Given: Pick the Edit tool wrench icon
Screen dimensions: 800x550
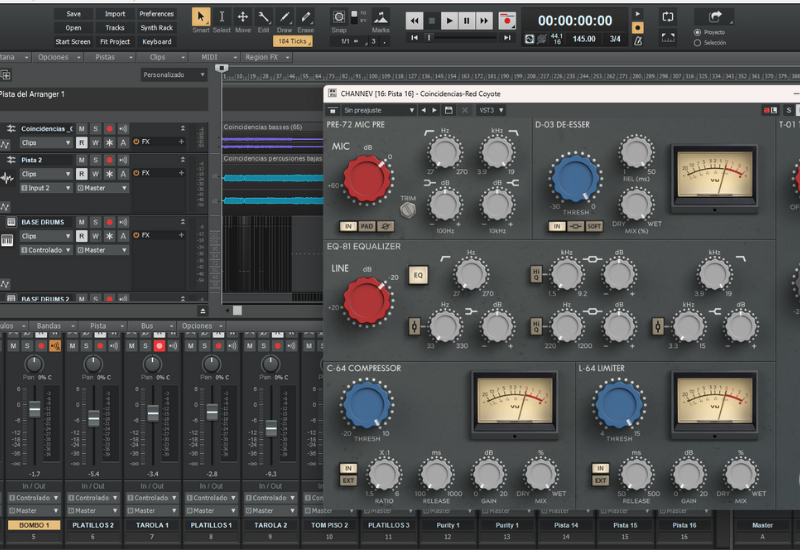Looking at the screenshot, I should [x=263, y=17].
